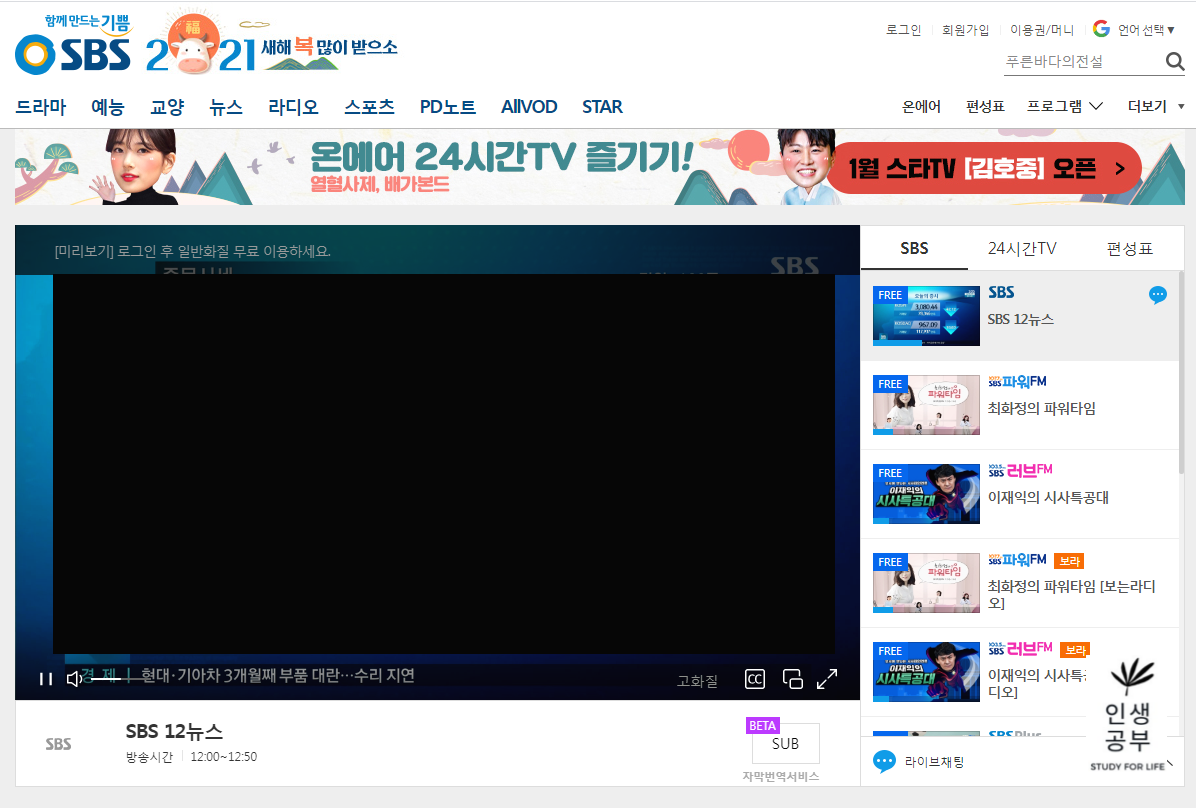Pause the live video
This screenshot has height=808, width=1196.
point(46,678)
